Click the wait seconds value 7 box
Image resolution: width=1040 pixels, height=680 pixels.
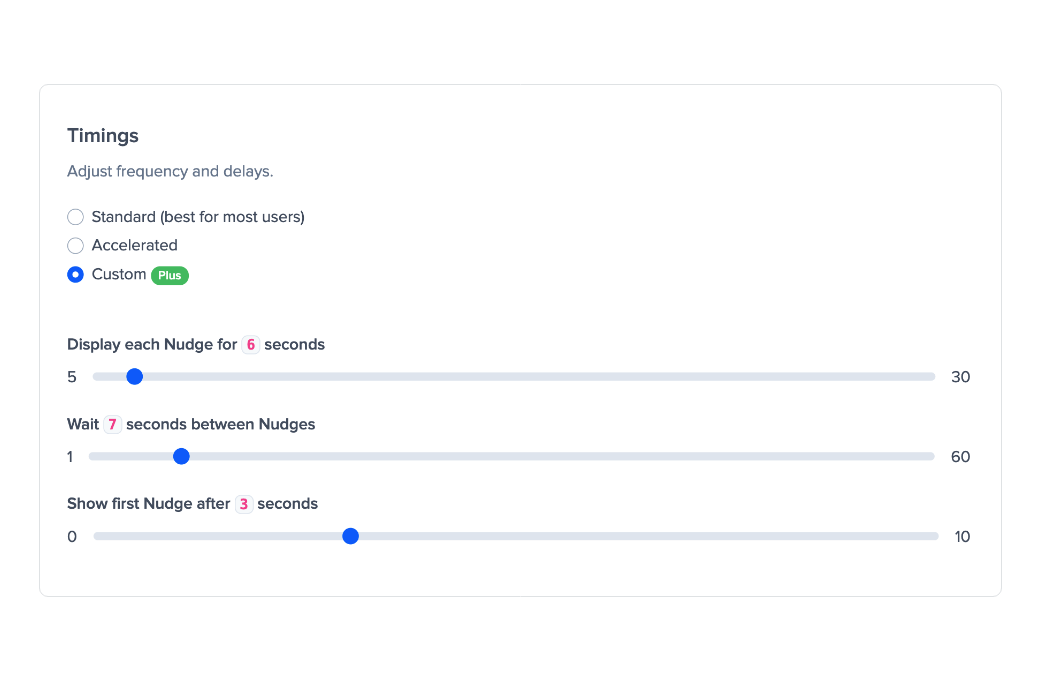coord(112,425)
